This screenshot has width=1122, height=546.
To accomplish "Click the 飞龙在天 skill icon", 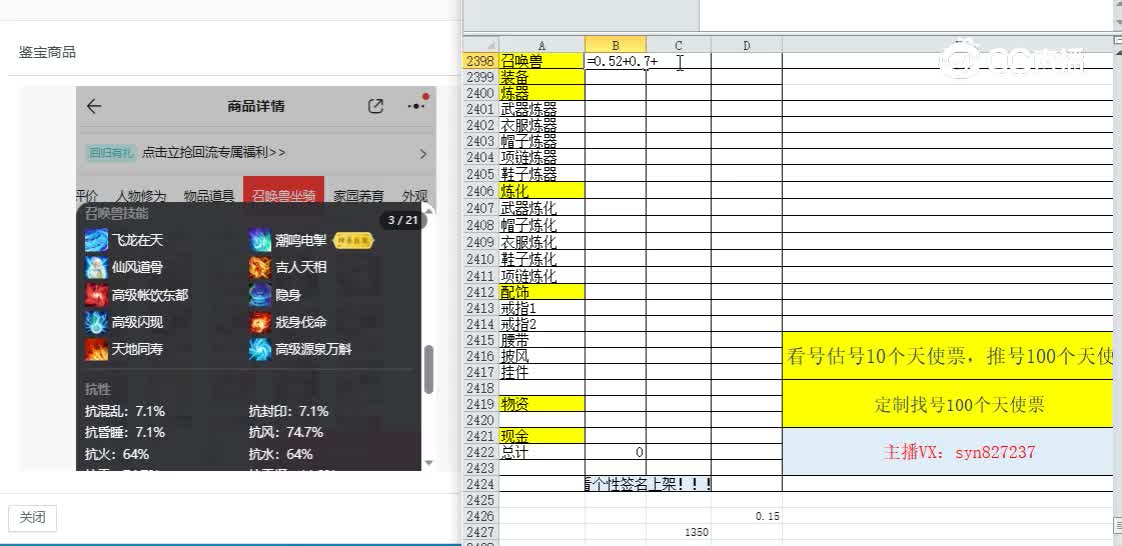I will (96, 240).
